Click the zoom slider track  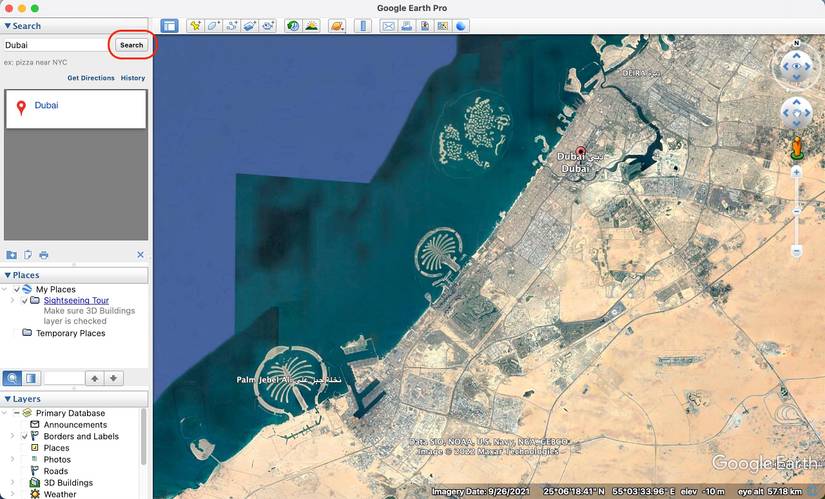click(797, 212)
